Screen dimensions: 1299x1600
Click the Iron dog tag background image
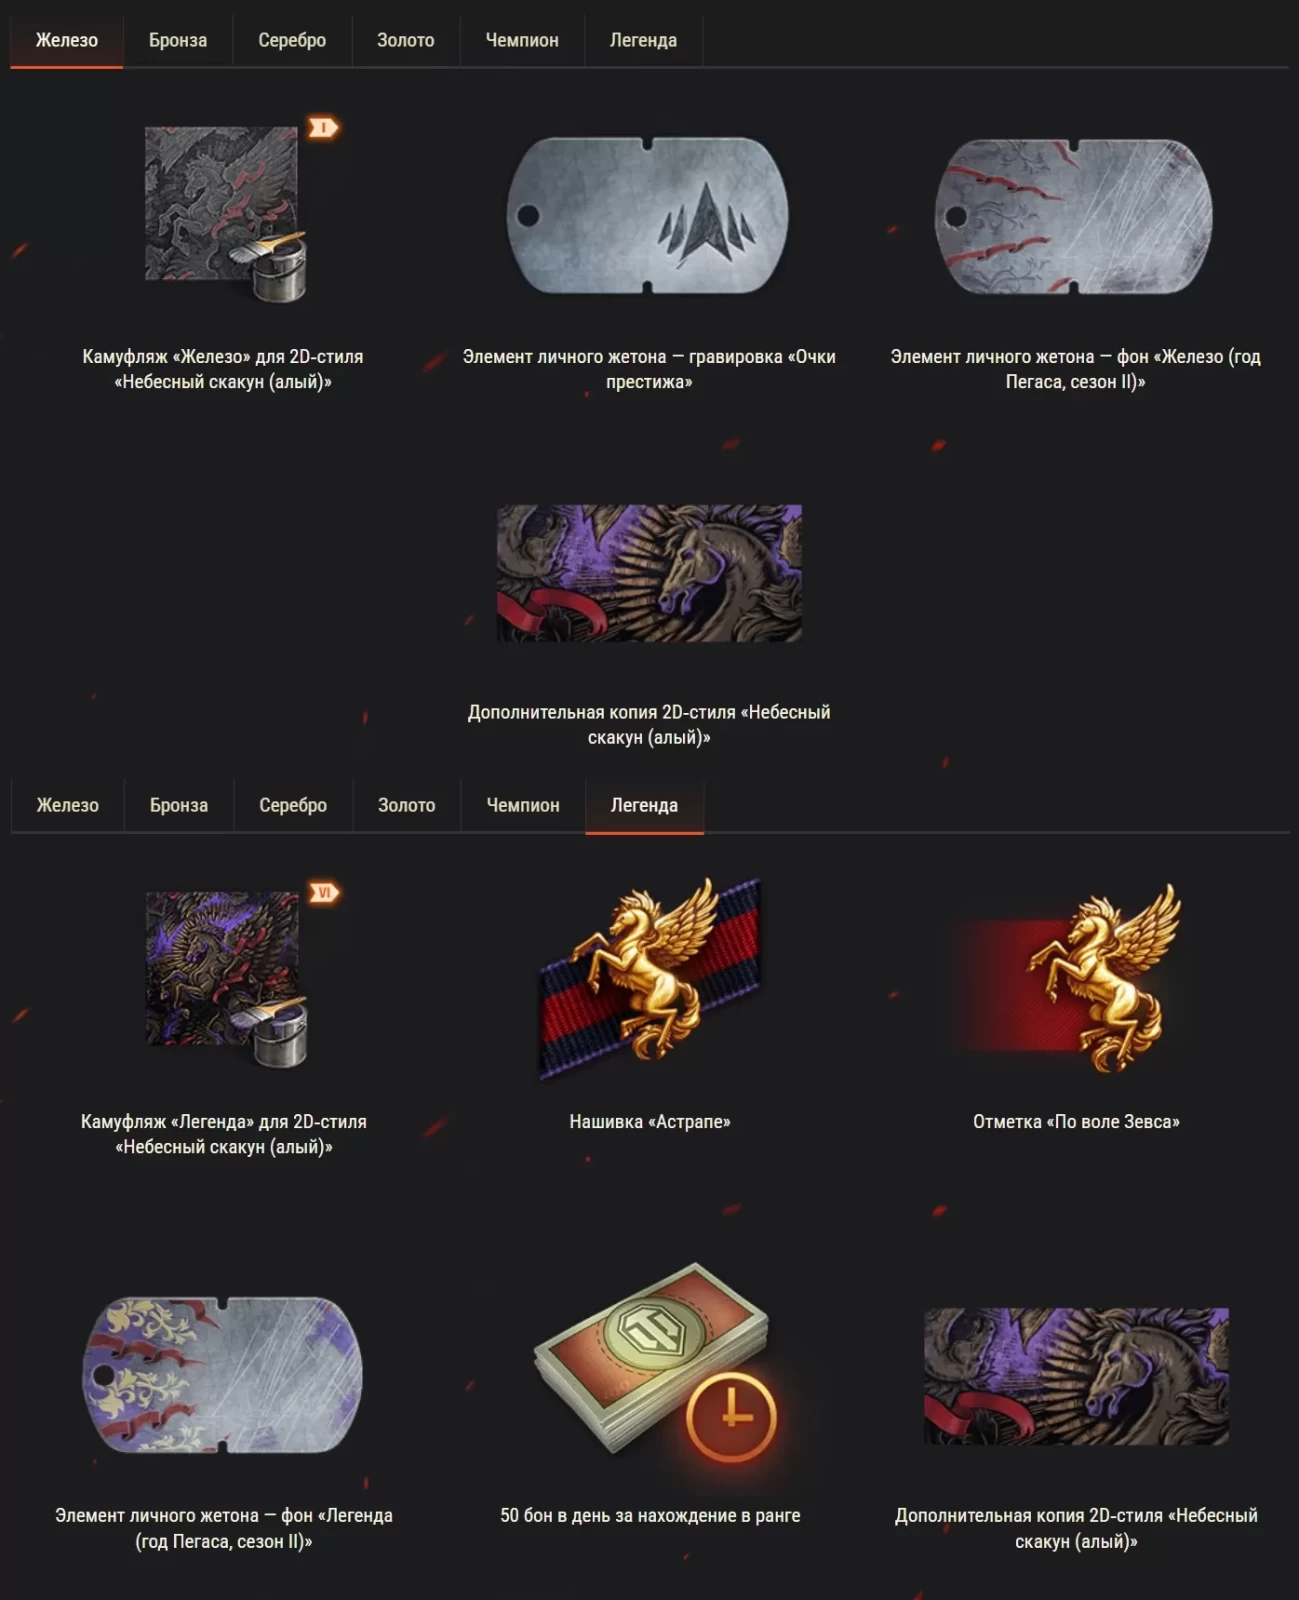tap(1074, 217)
